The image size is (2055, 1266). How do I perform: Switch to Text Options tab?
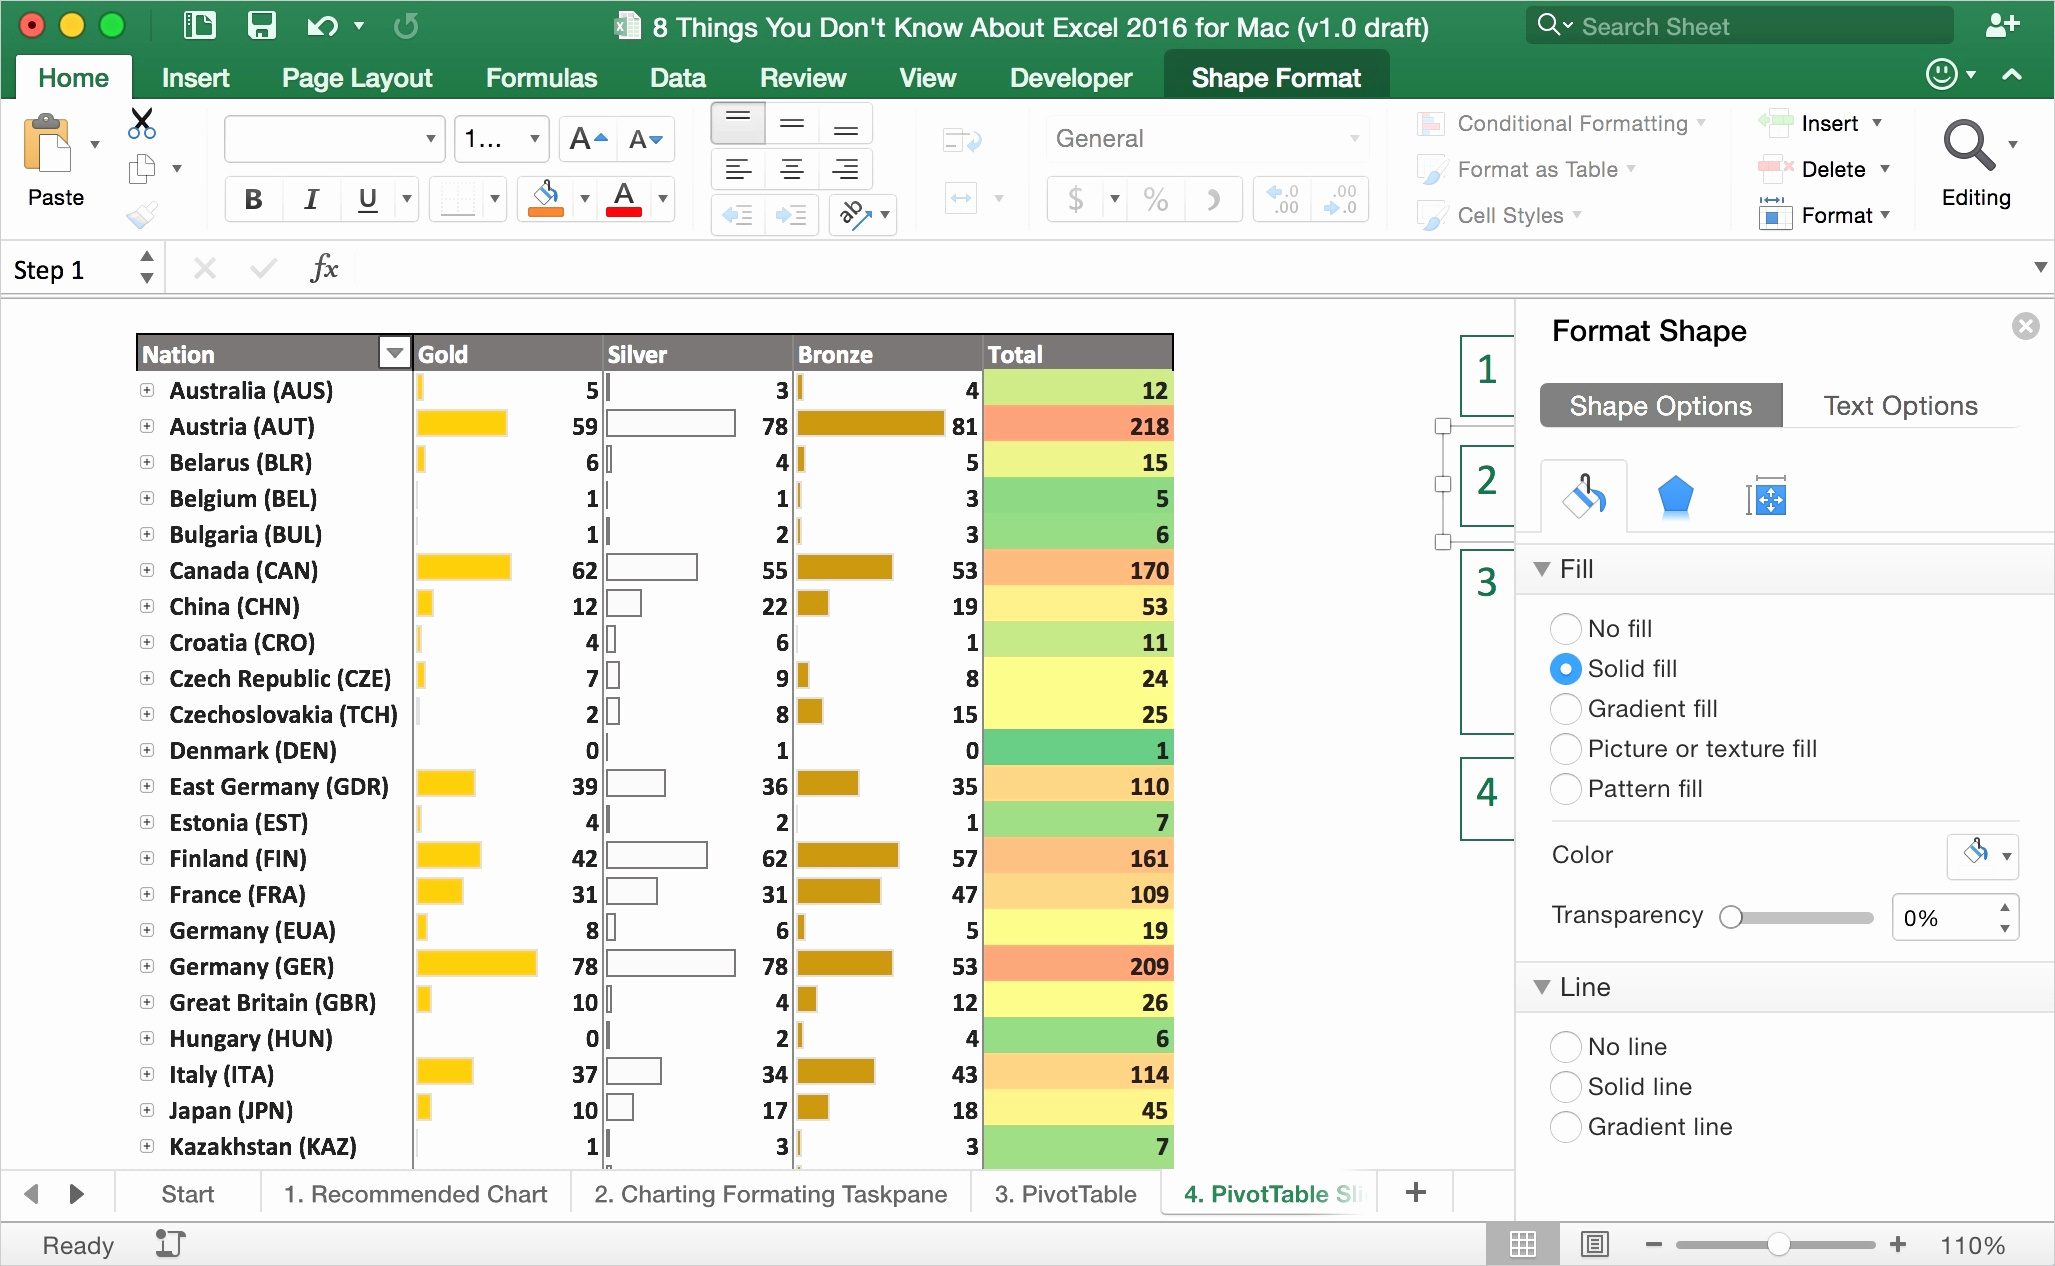tap(1900, 405)
